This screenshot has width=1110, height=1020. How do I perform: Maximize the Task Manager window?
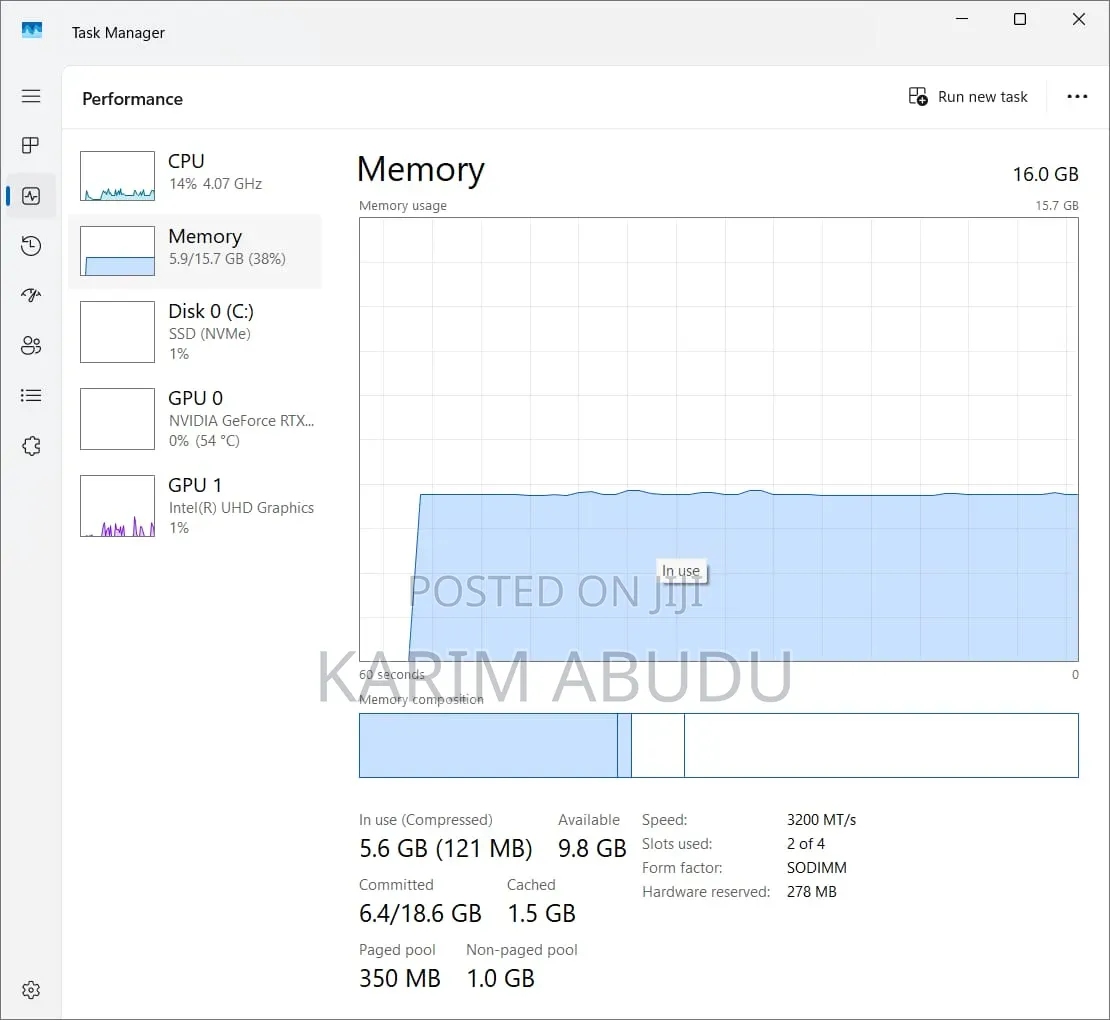1019,19
